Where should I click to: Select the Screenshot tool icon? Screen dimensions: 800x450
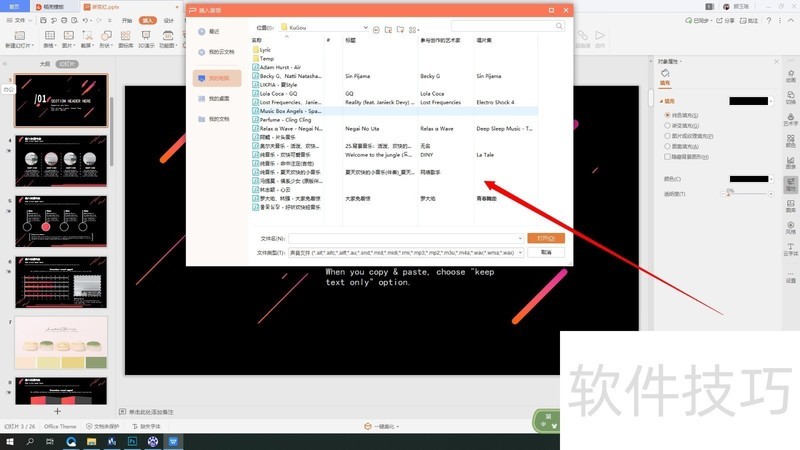tap(87, 36)
